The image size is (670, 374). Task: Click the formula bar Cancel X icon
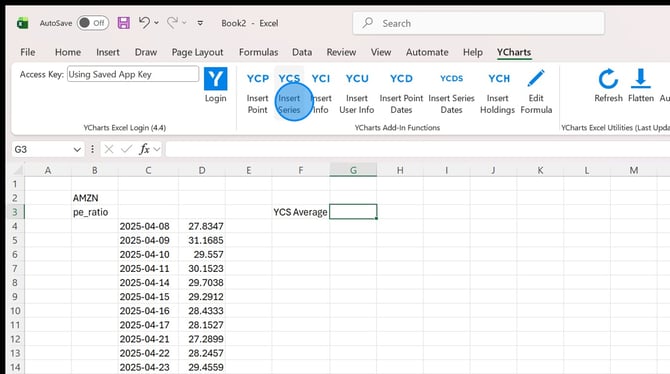[109, 149]
